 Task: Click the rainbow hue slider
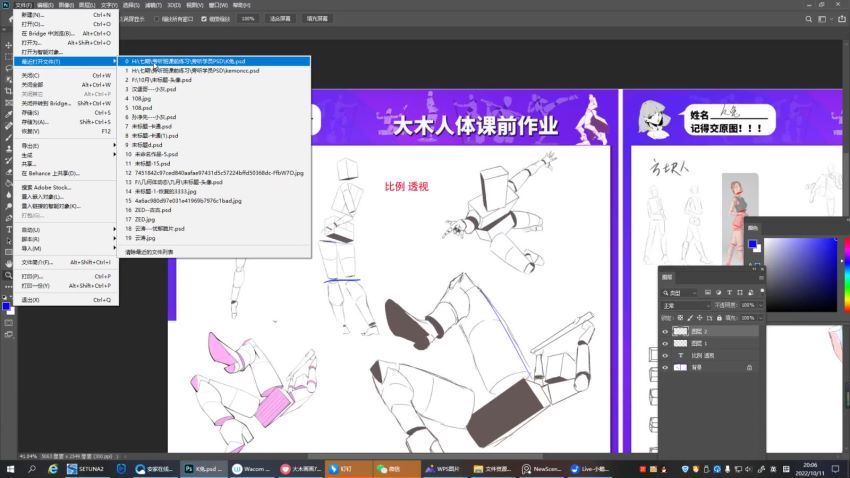(847, 275)
